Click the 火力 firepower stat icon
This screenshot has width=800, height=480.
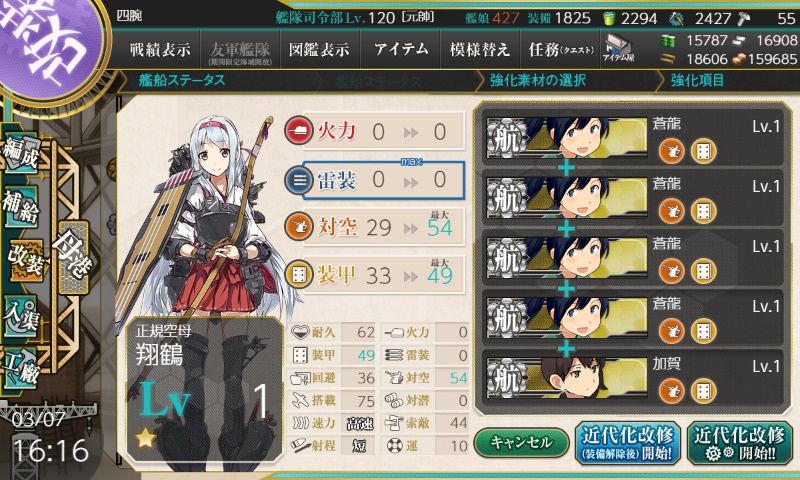click(x=298, y=131)
